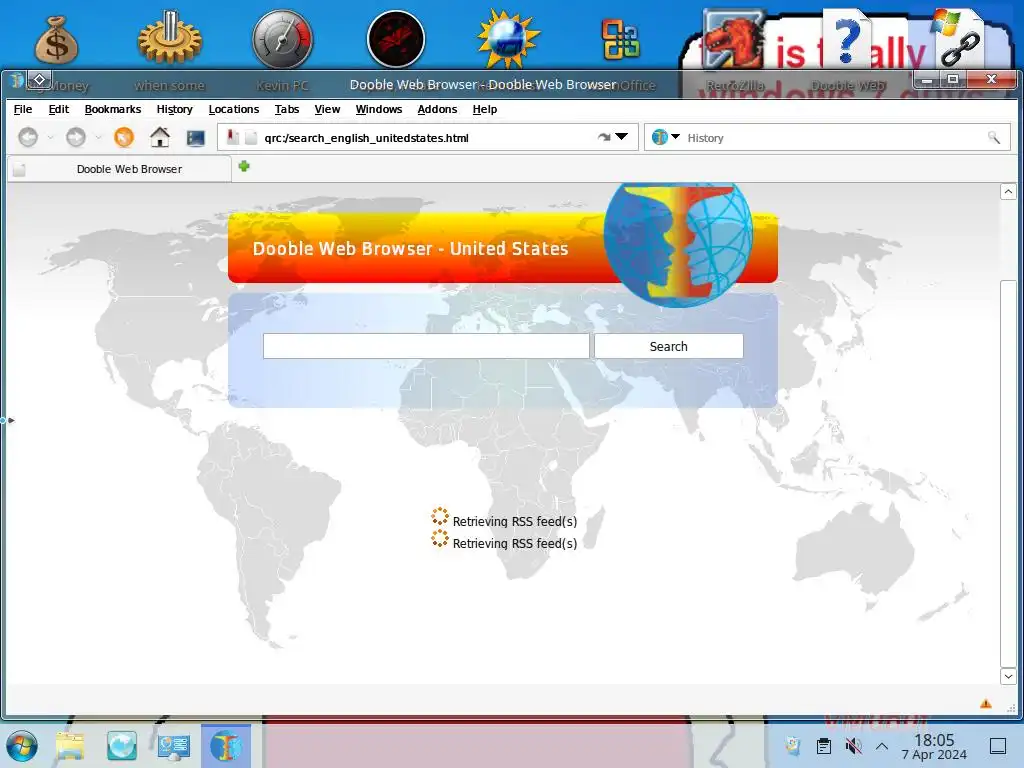Open the Bookmarks menu
The height and width of the screenshot is (768, 1024).
[x=113, y=109]
